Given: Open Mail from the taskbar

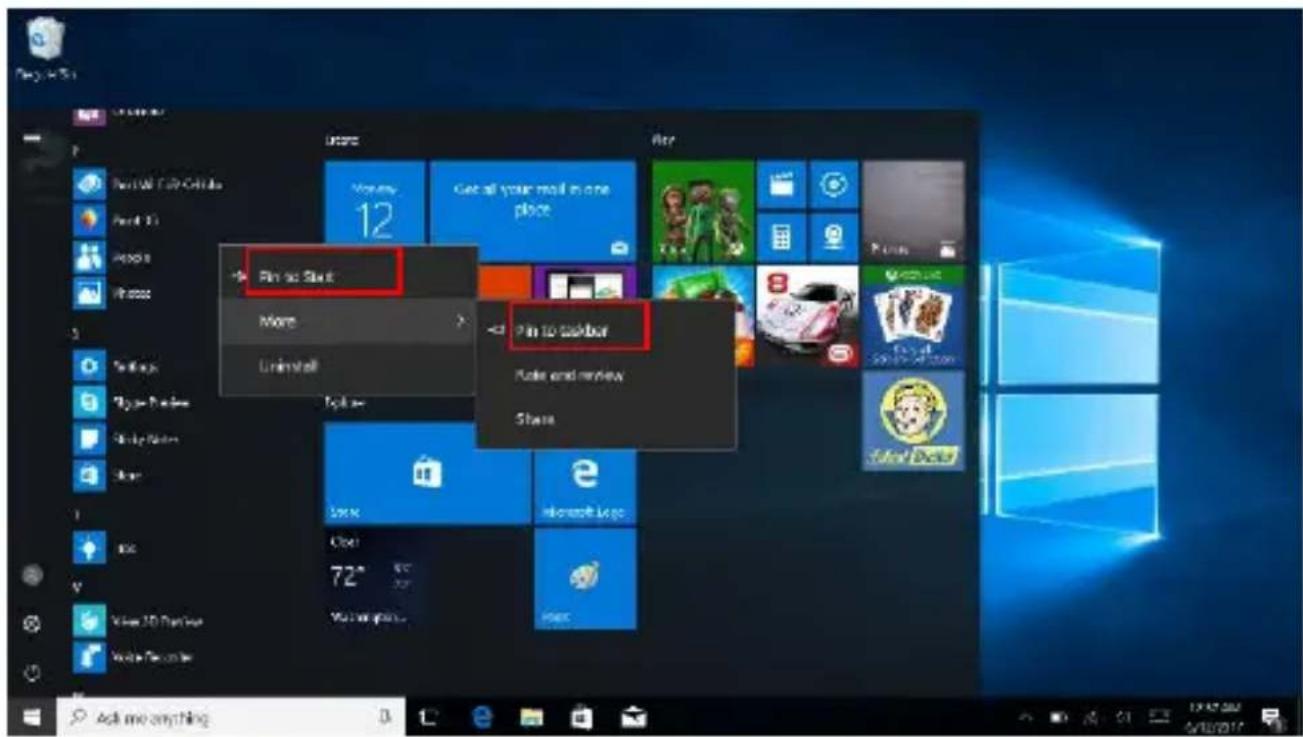Looking at the screenshot, I should click(x=636, y=715).
